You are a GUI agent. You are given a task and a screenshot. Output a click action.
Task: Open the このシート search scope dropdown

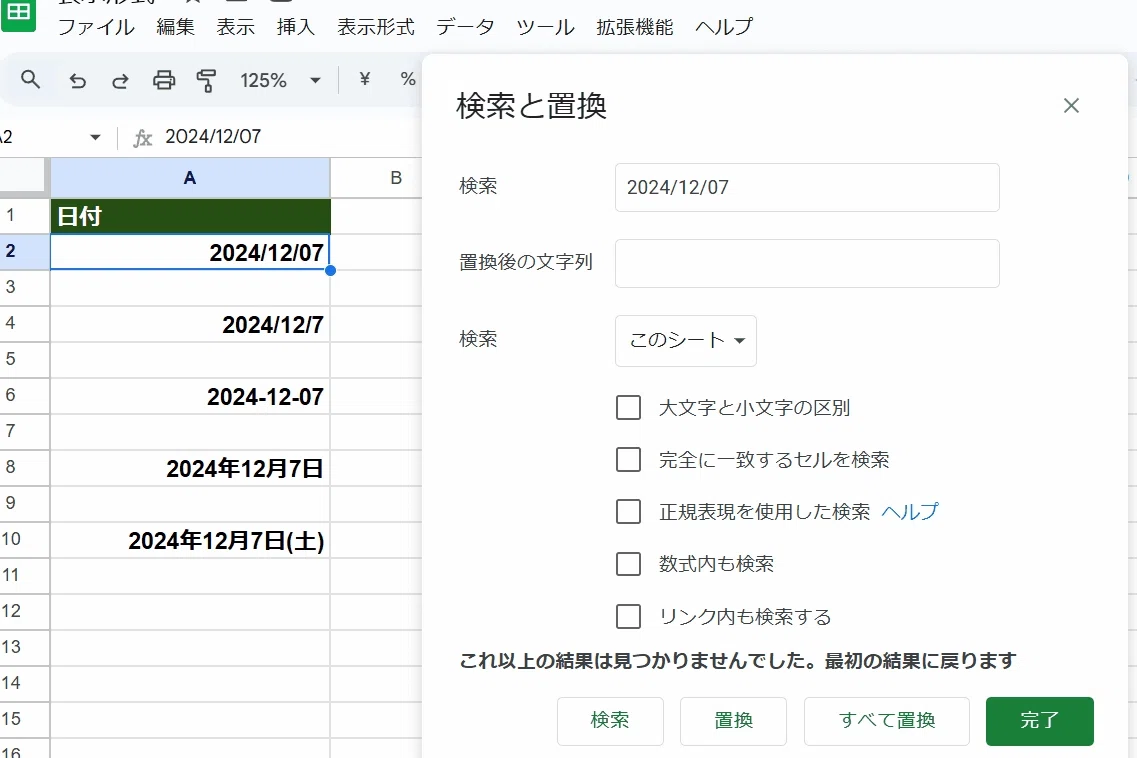(x=686, y=340)
